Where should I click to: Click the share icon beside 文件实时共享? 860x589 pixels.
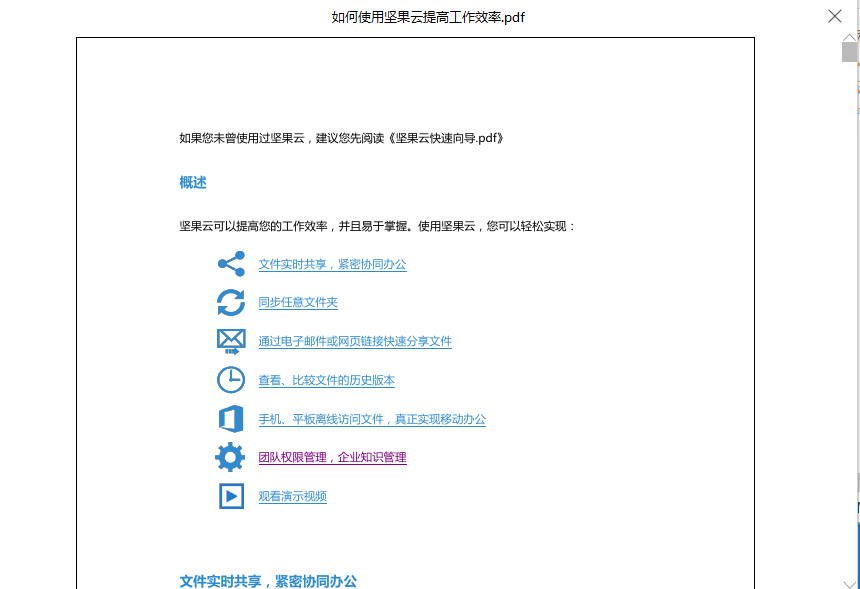click(231, 264)
